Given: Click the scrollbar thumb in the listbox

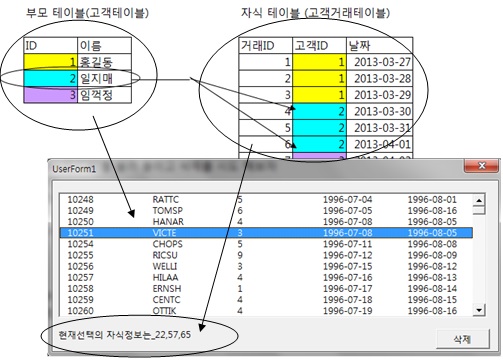Looking at the screenshot, I should click(x=479, y=210).
